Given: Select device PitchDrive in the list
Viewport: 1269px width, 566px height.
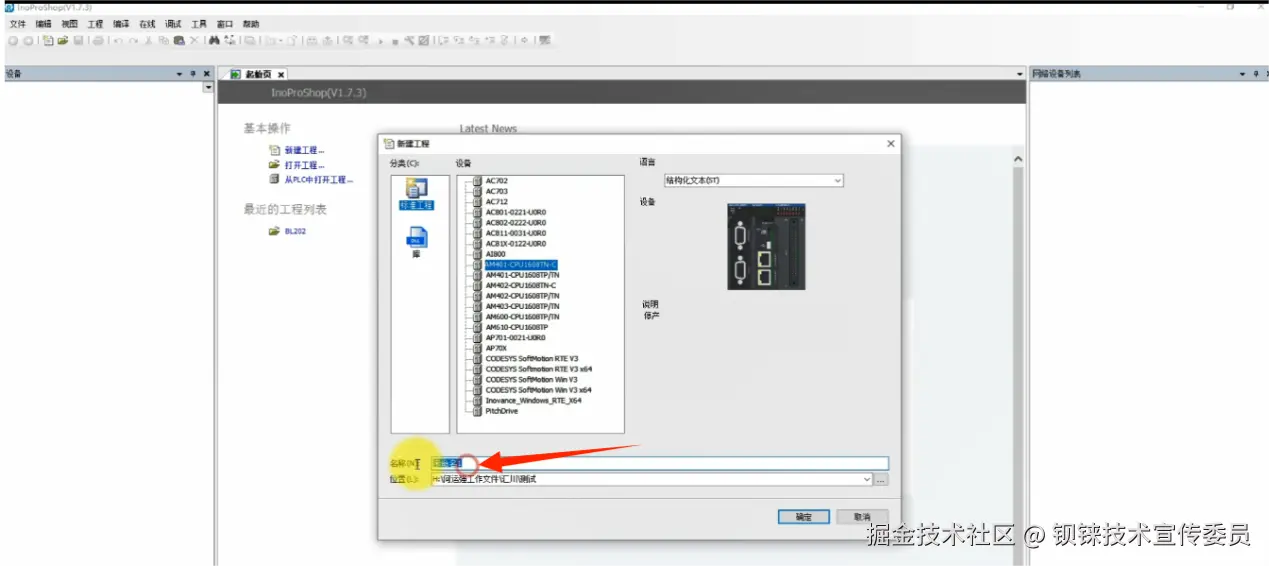Looking at the screenshot, I should coord(501,411).
